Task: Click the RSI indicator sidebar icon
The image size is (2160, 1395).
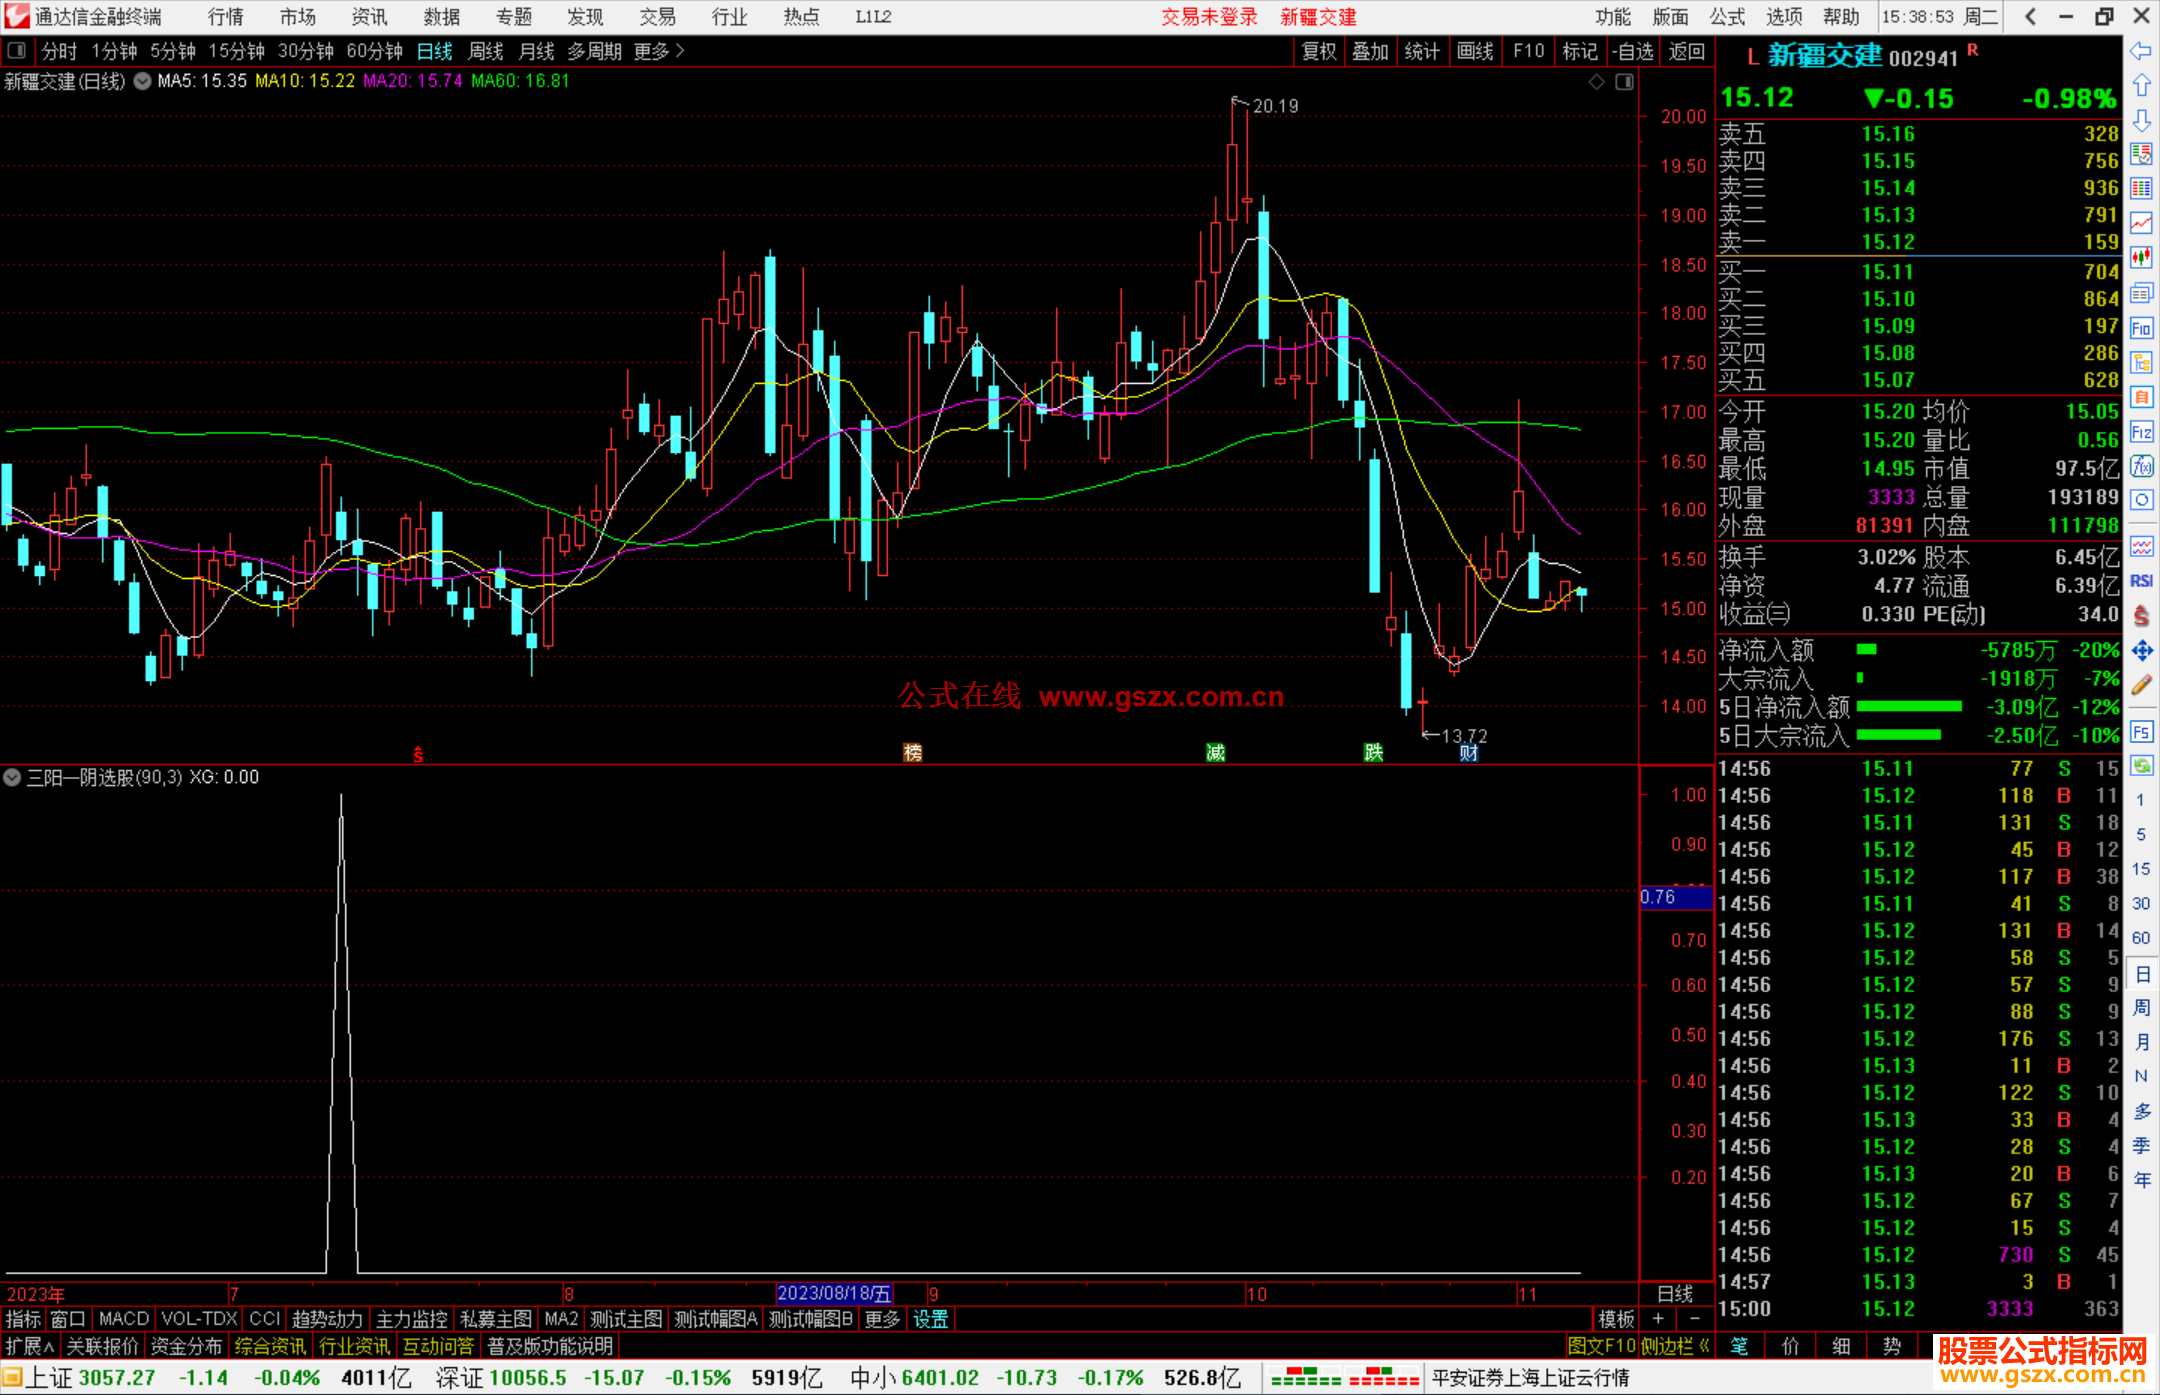Action: (2141, 581)
